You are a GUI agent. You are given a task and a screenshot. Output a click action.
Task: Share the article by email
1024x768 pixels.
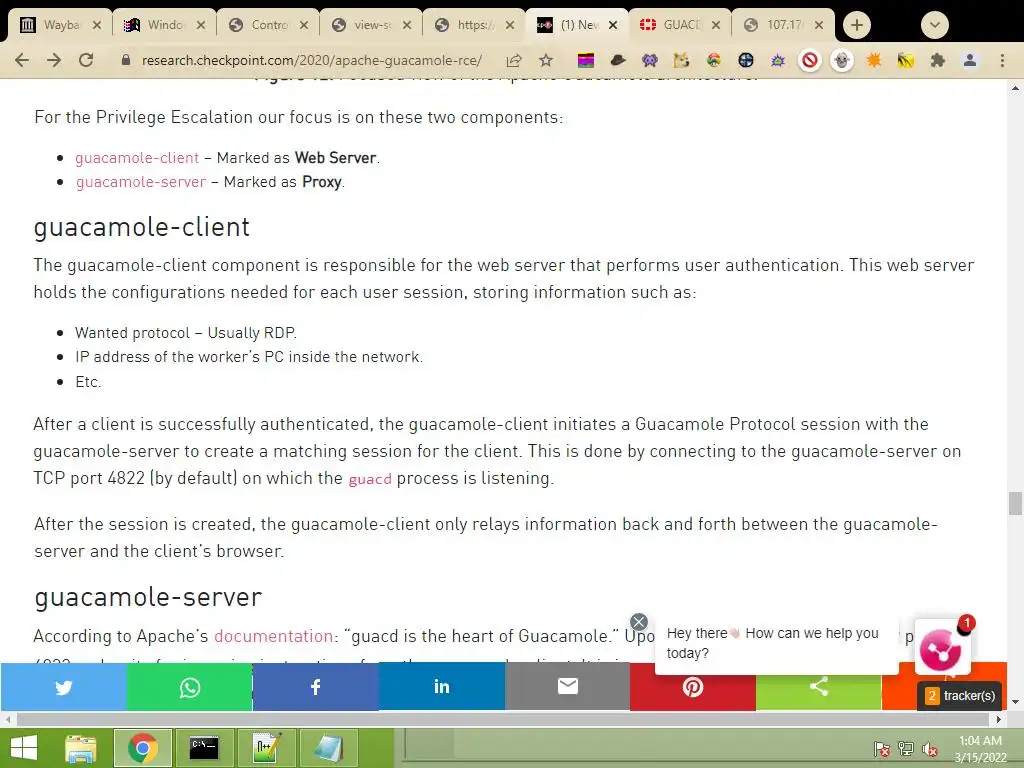pyautogui.click(x=568, y=686)
